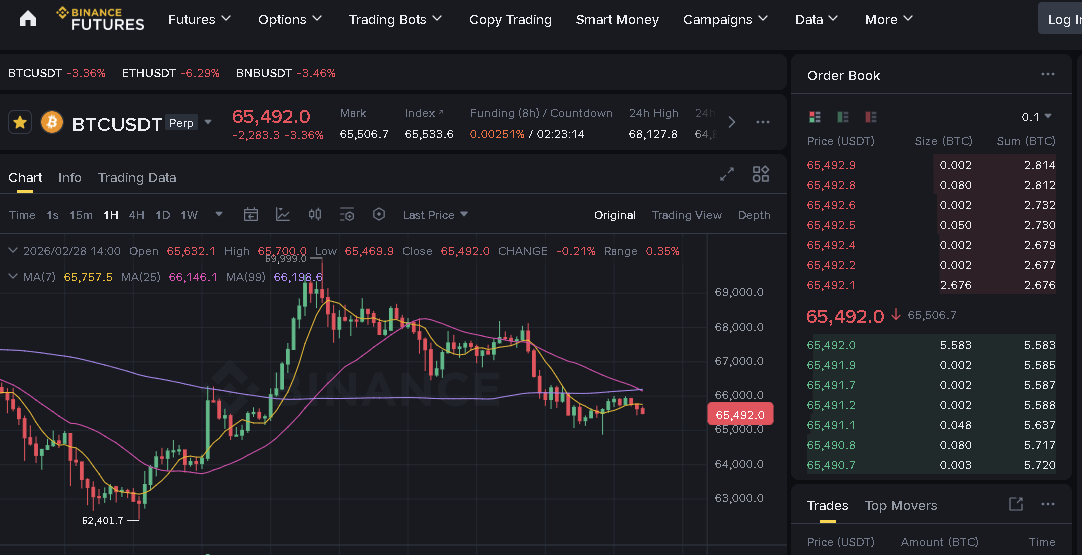Open the calendar date picker icon
Image resolution: width=1082 pixels, height=555 pixels.
pos(251,215)
